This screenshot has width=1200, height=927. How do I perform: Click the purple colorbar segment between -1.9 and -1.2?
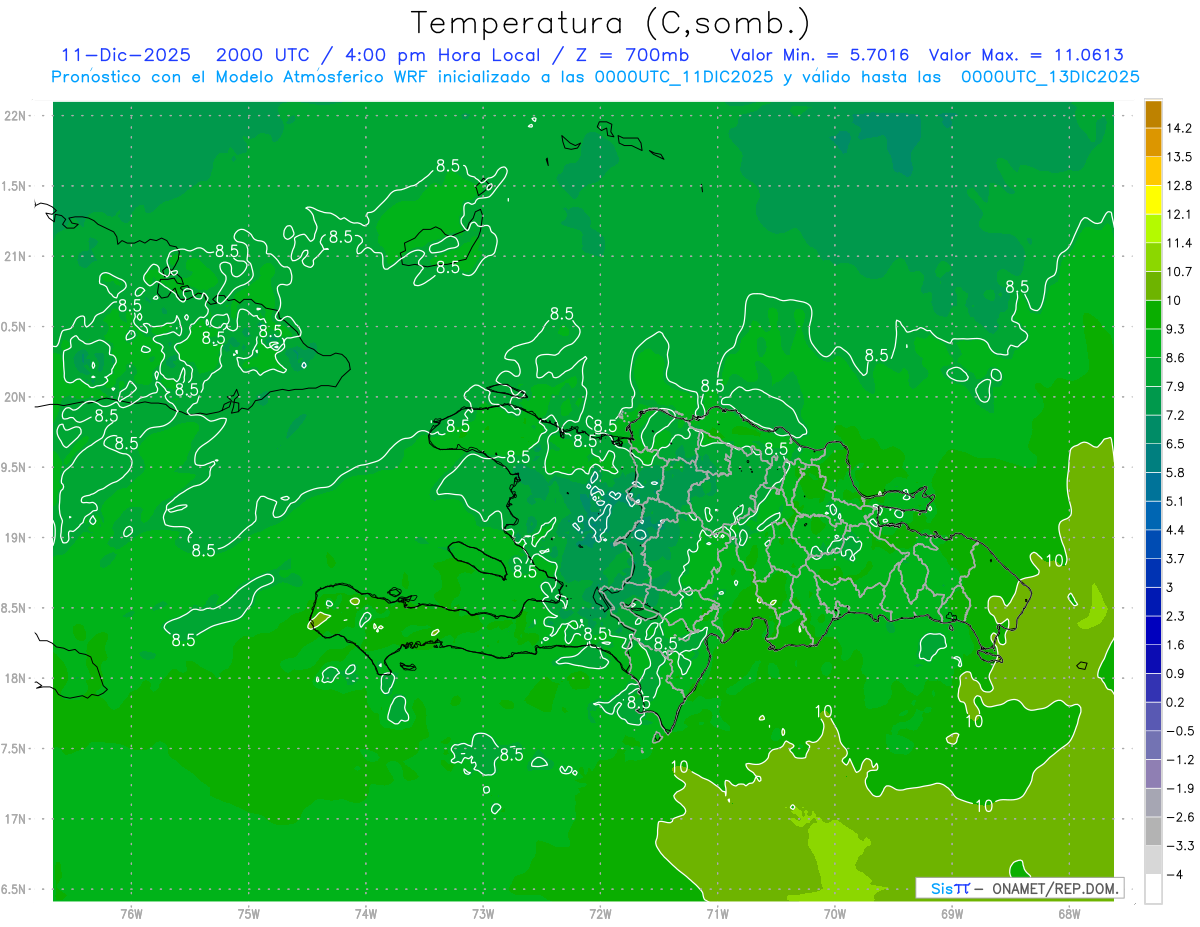(x=1153, y=773)
